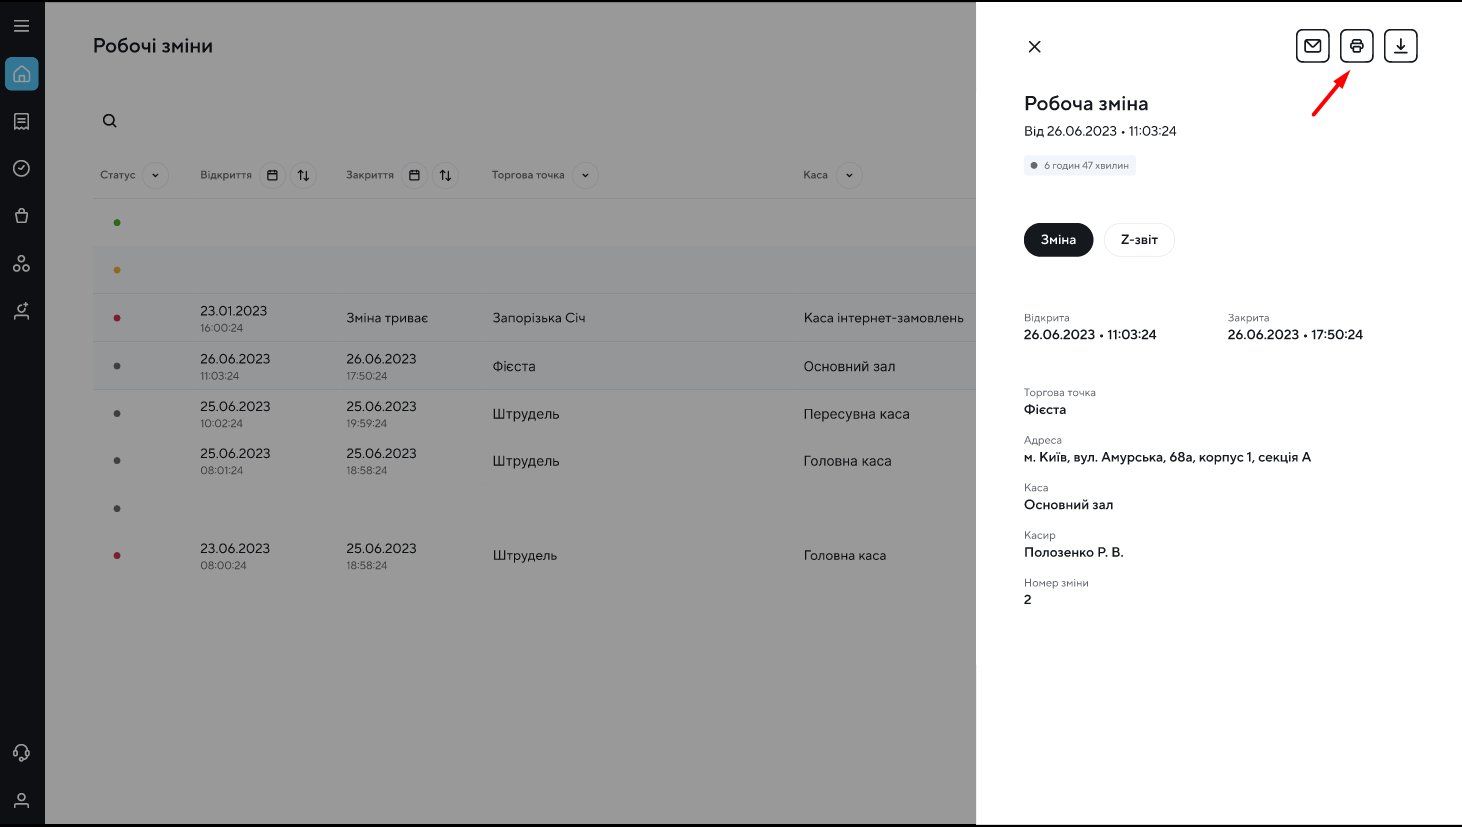This screenshot has width=1462, height=827.
Task: Open the shopping bag icon in the sidebar
Action: click(x=21, y=216)
